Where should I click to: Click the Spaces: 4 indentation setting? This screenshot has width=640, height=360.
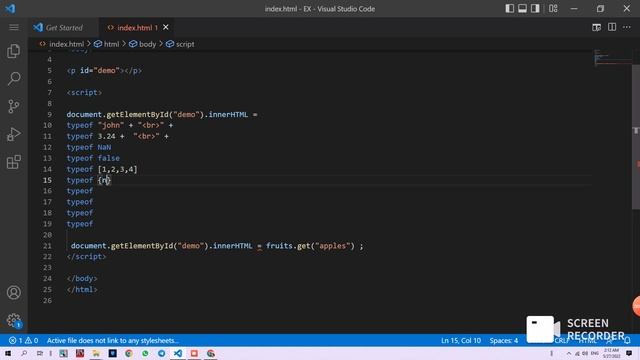[504, 340]
